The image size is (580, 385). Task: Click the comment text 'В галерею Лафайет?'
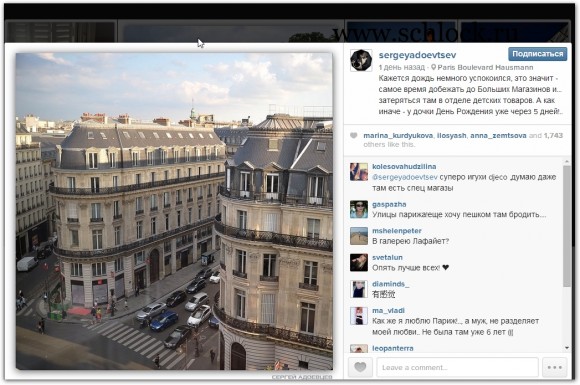(x=410, y=241)
